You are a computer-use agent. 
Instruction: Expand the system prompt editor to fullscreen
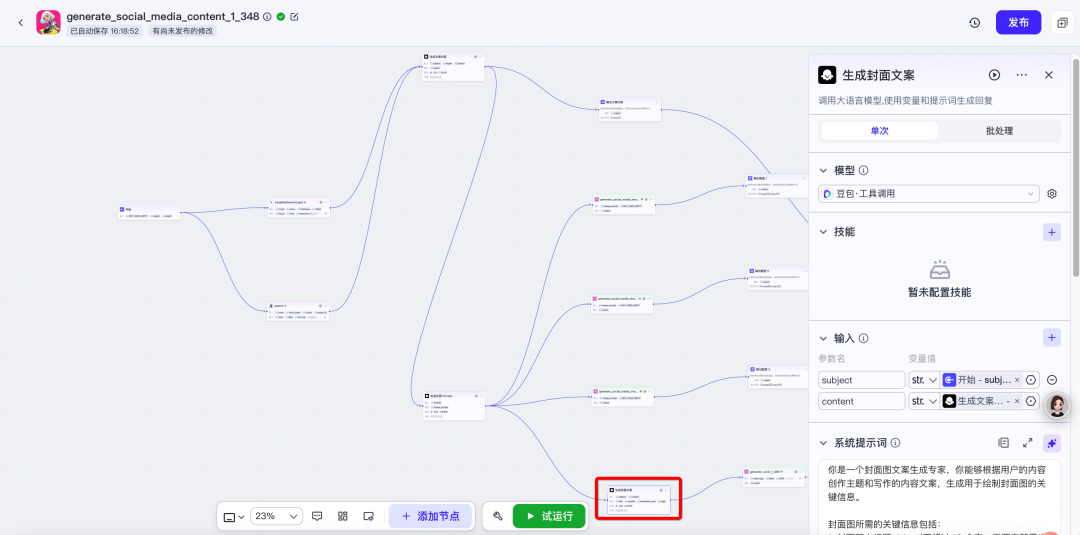pyautogui.click(x=1027, y=443)
